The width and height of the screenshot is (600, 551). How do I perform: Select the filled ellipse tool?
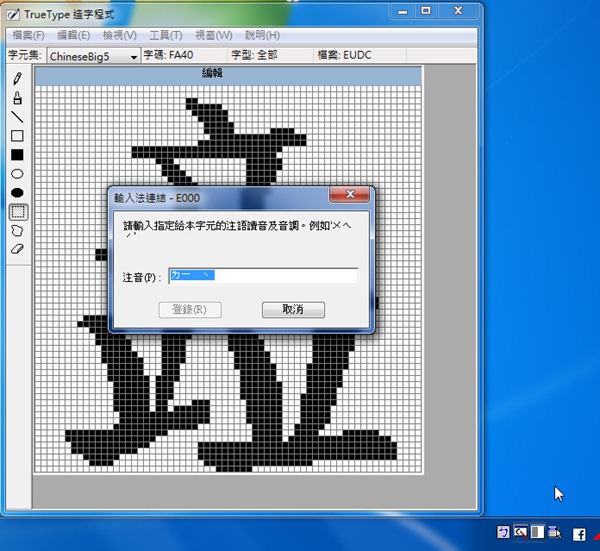pyautogui.click(x=17, y=192)
